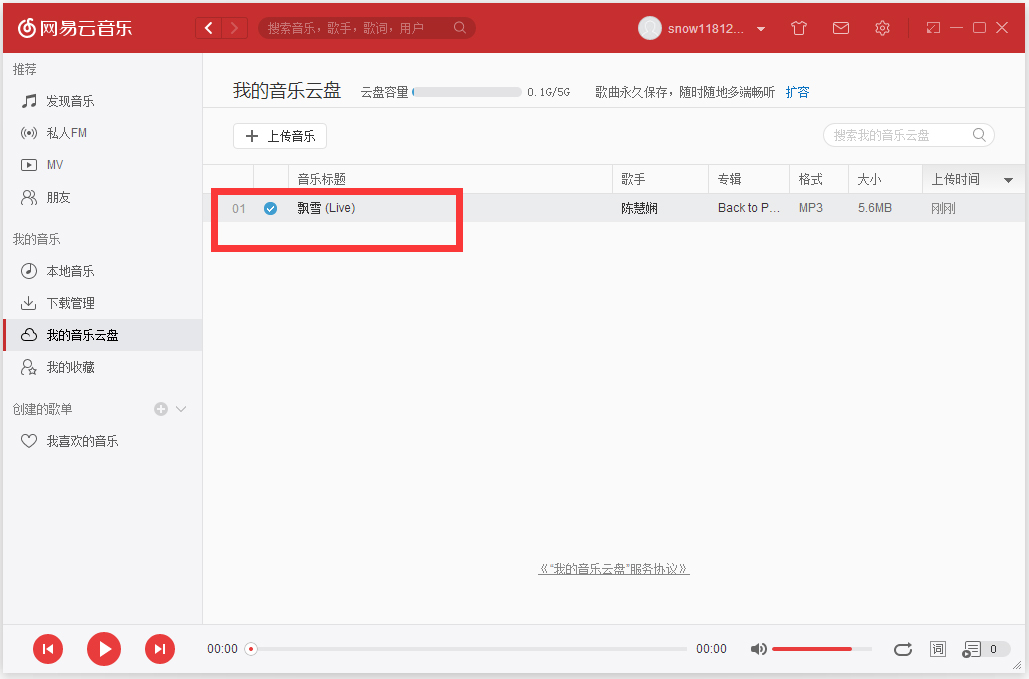Expand the snow11812 account menu

[761, 28]
